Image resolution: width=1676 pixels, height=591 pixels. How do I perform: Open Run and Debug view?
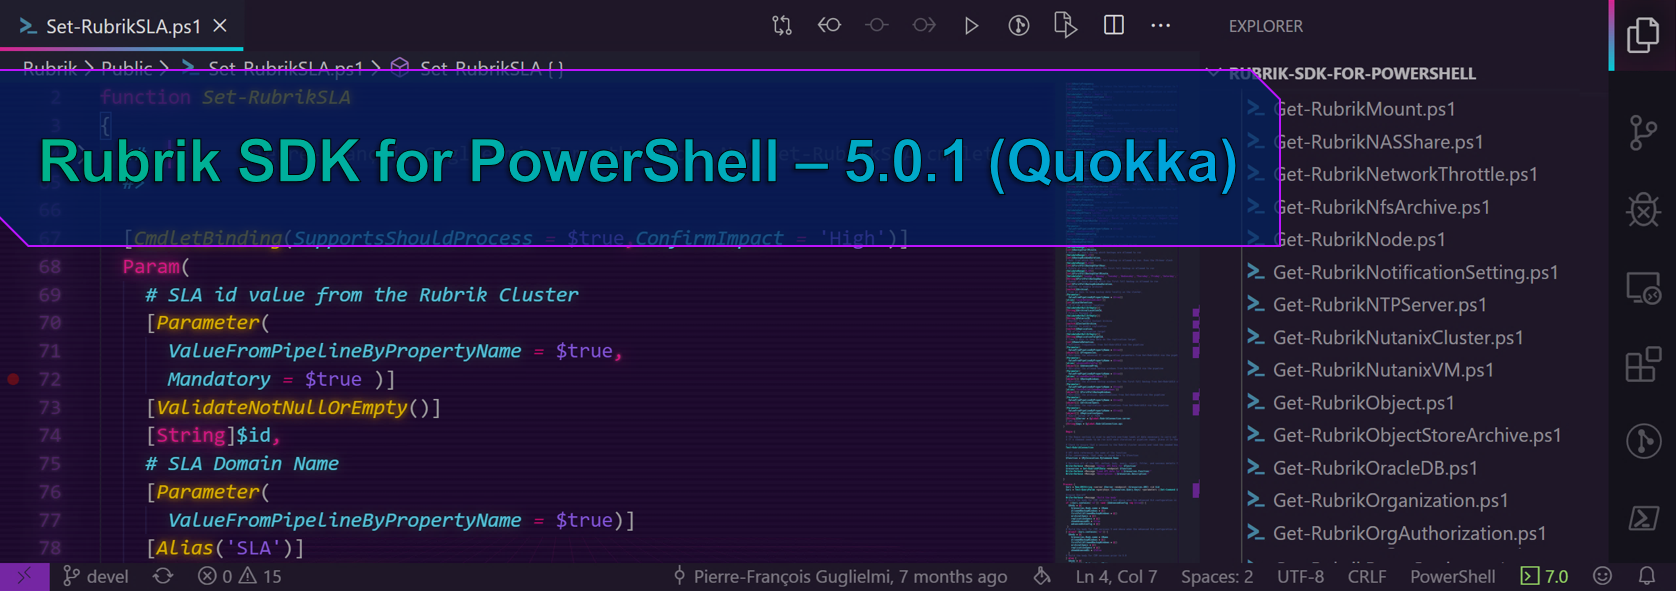tap(1643, 210)
